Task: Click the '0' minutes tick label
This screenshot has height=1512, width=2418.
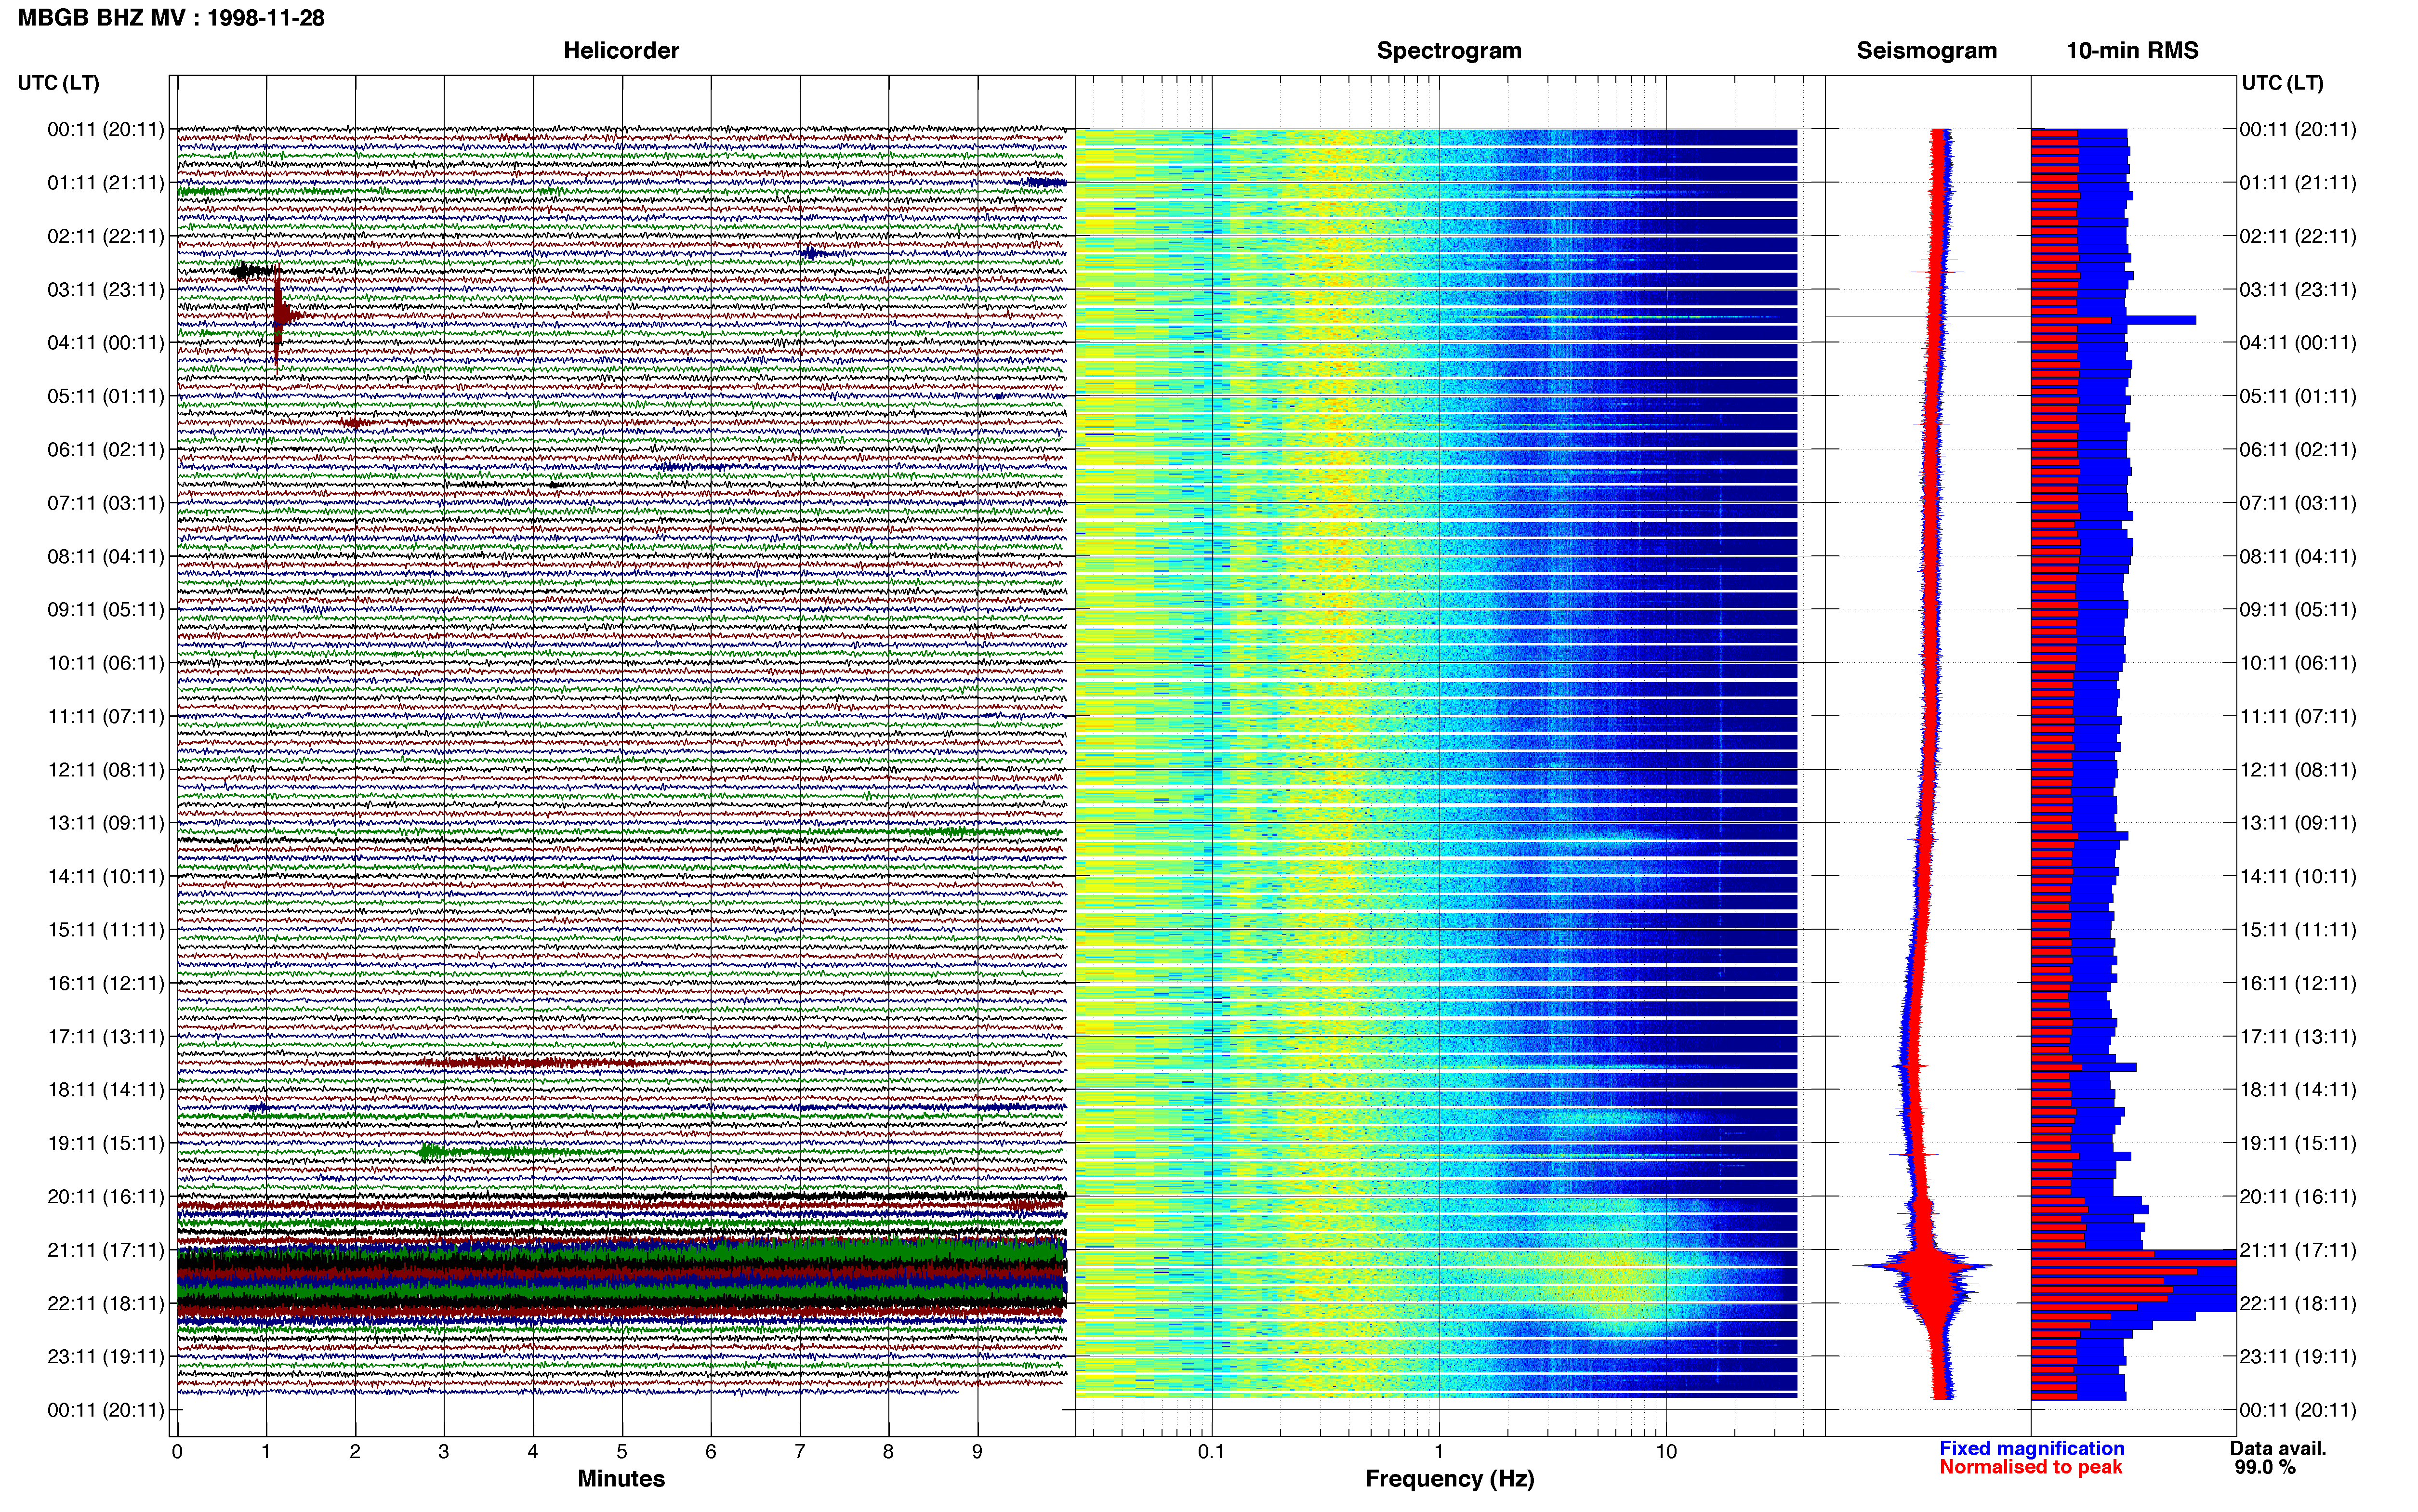Action: (177, 1451)
